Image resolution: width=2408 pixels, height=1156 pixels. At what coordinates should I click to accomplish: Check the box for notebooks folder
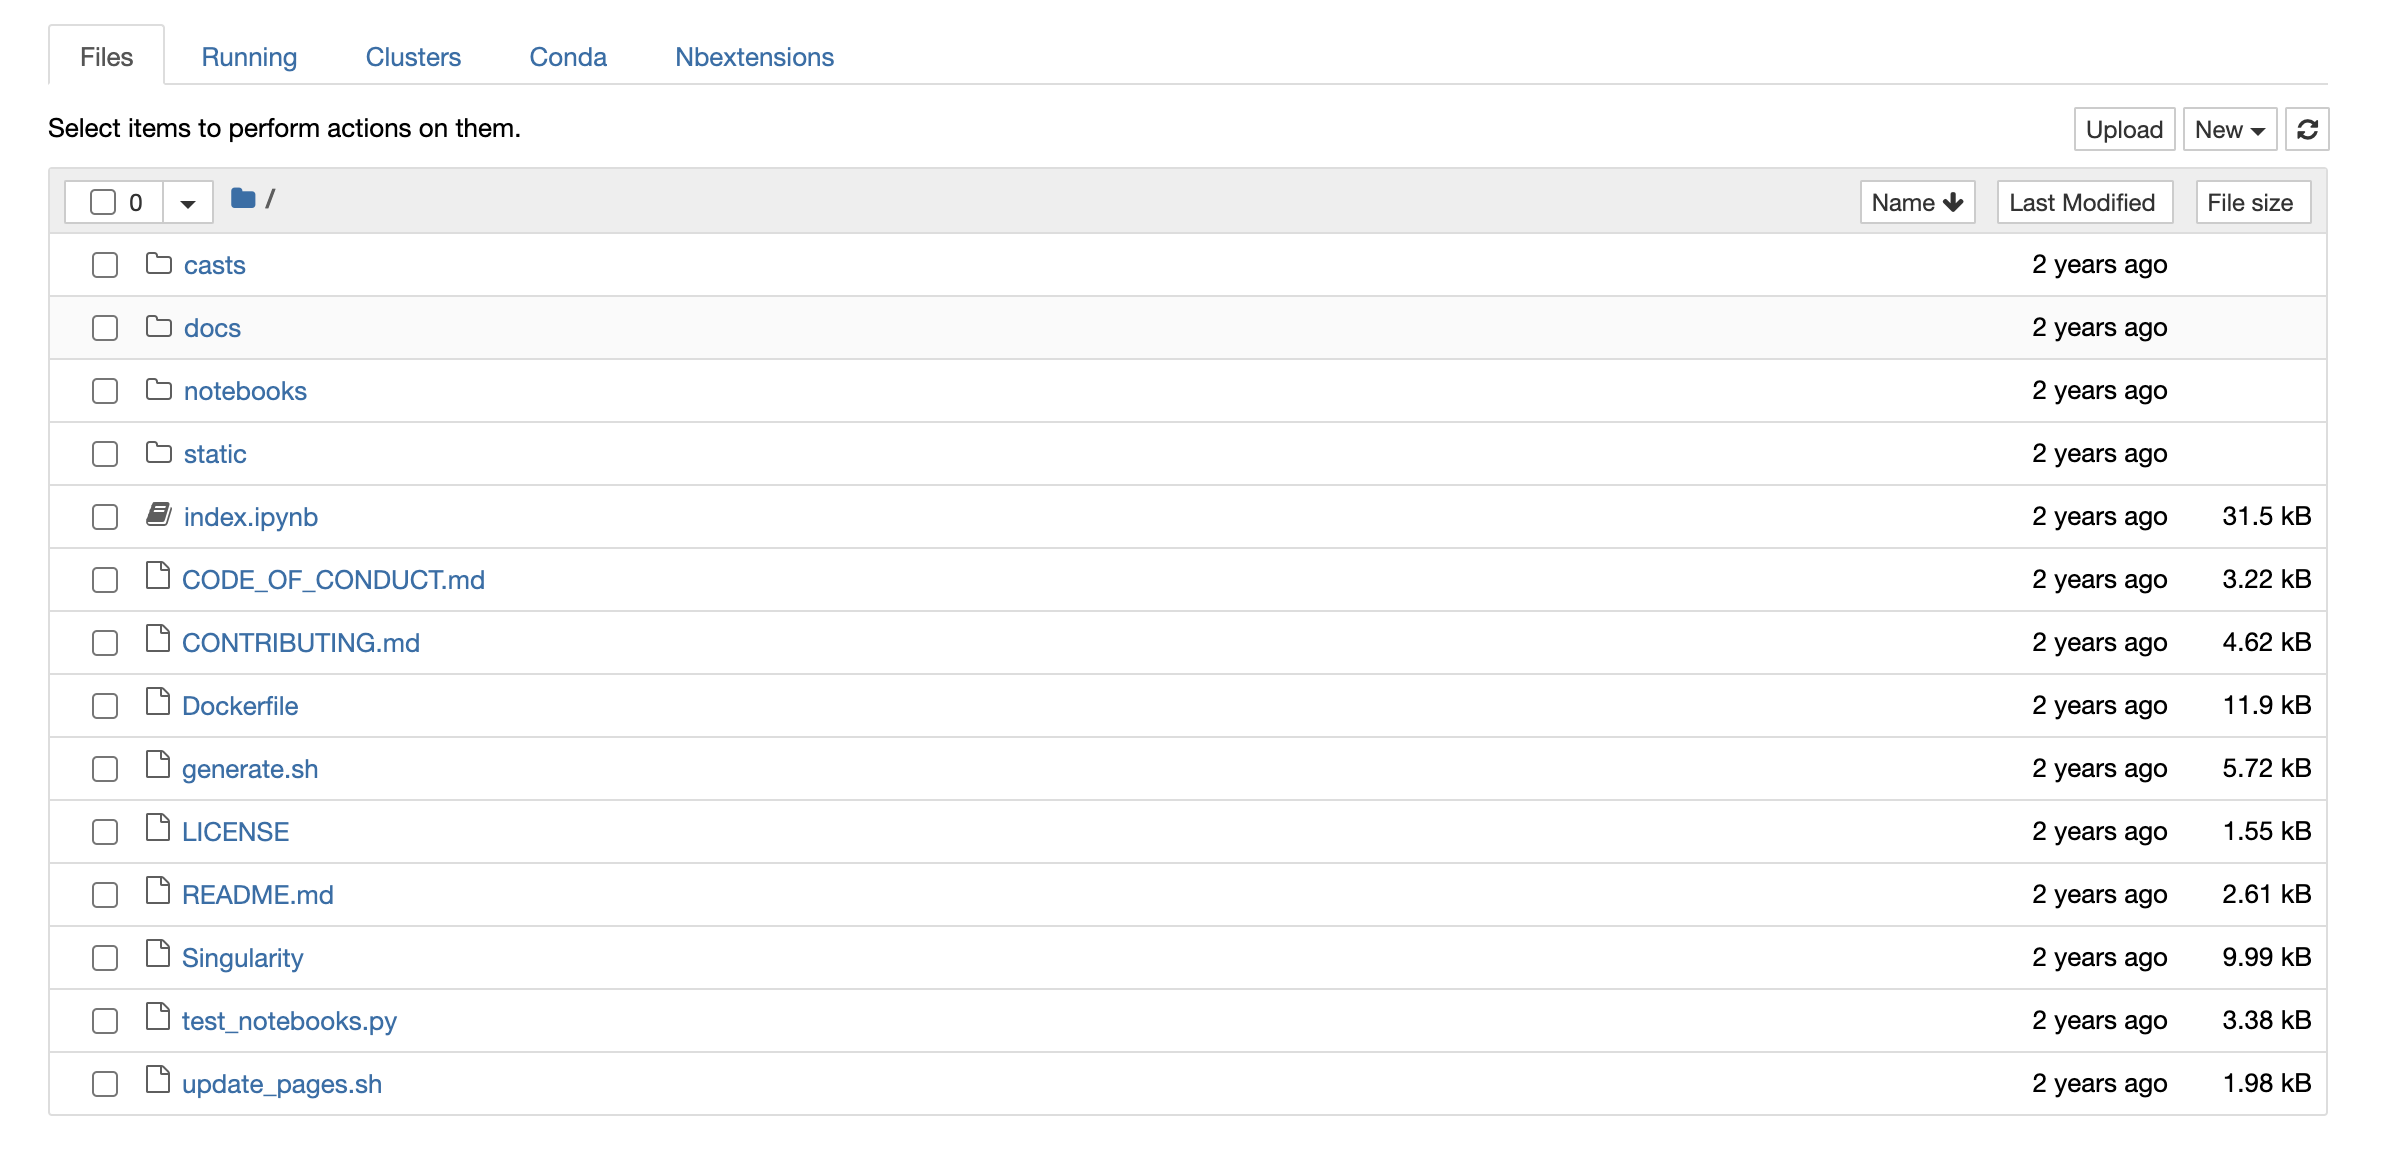click(x=105, y=391)
